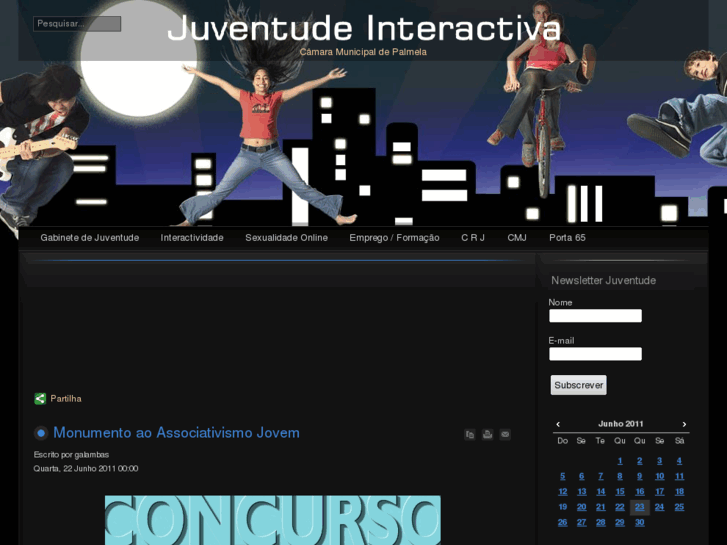Go to previous month in calendar
Image resolution: width=727 pixels, height=545 pixels.
coord(558,424)
